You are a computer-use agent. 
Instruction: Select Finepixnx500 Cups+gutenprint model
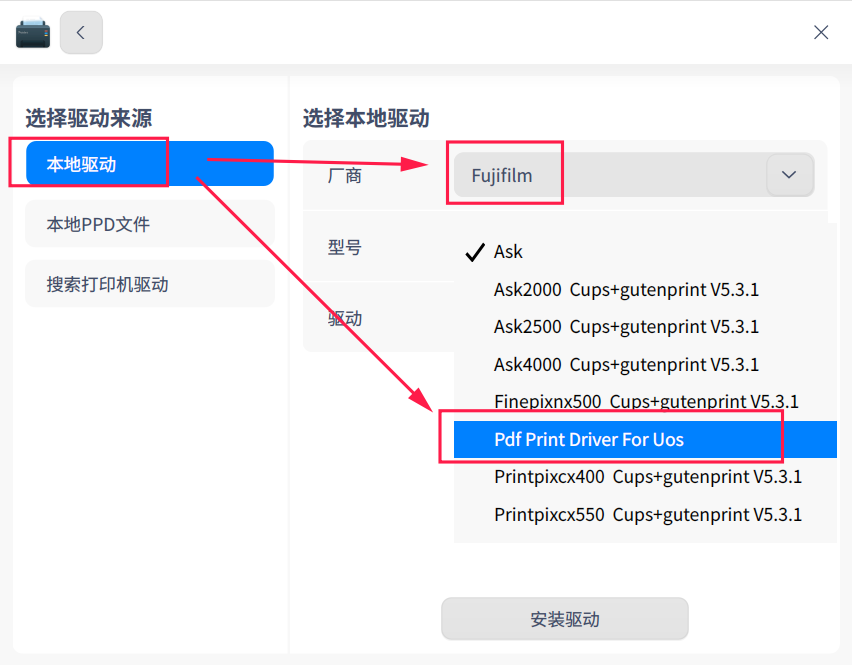(x=645, y=402)
